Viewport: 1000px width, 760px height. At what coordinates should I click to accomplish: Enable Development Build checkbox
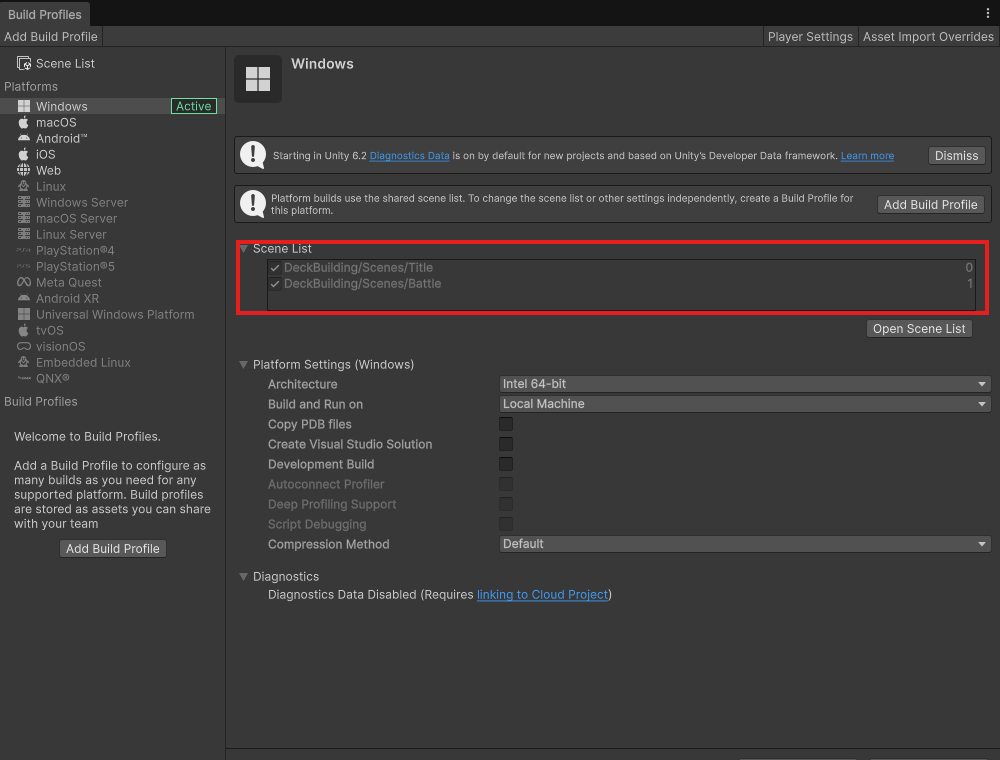506,464
